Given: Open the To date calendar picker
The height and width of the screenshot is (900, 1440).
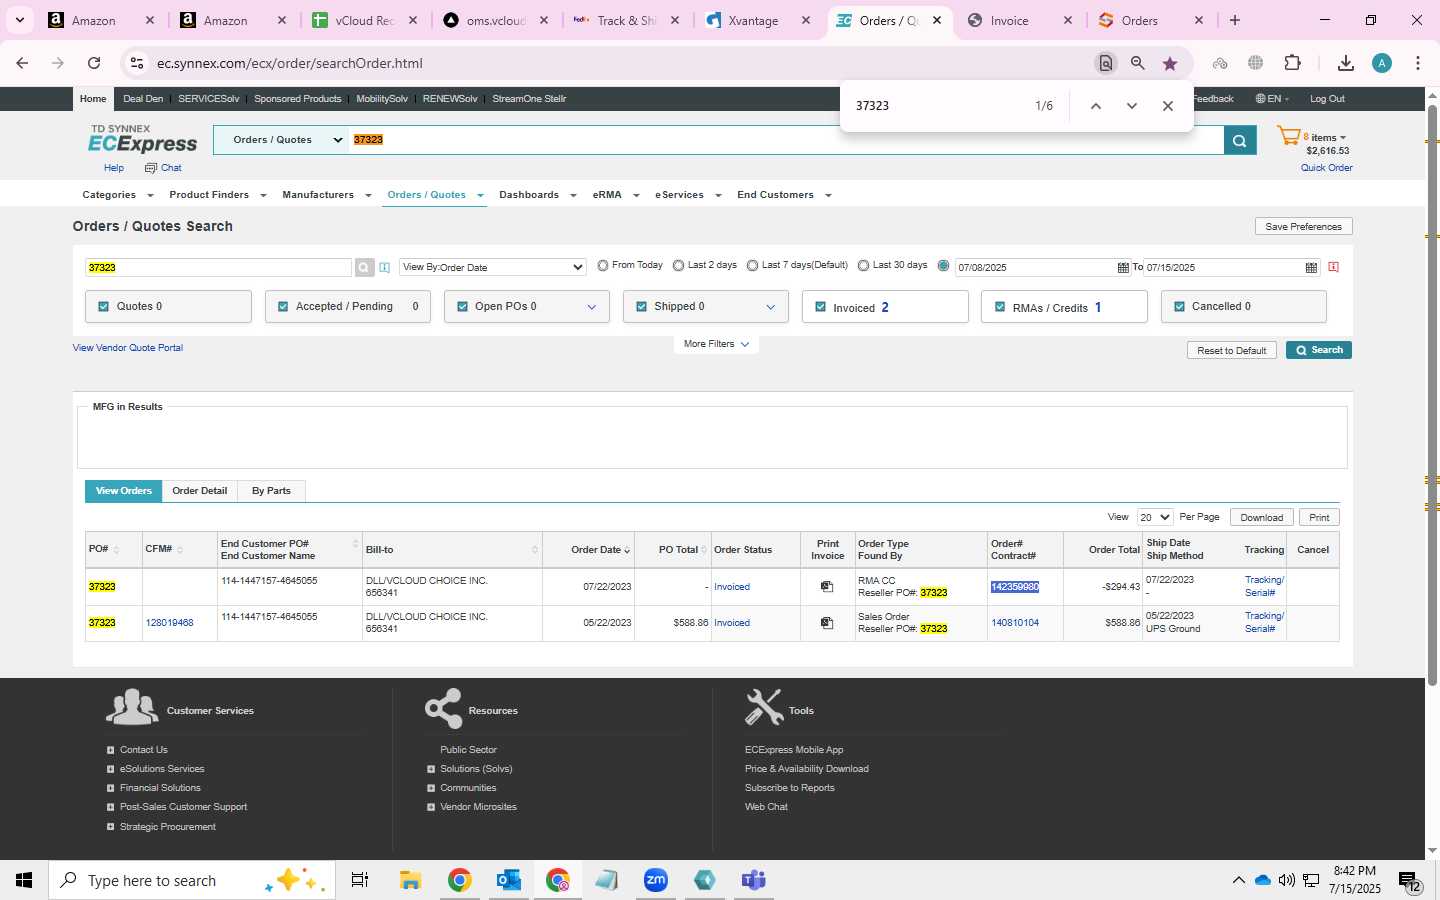Looking at the screenshot, I should 1311,268.
